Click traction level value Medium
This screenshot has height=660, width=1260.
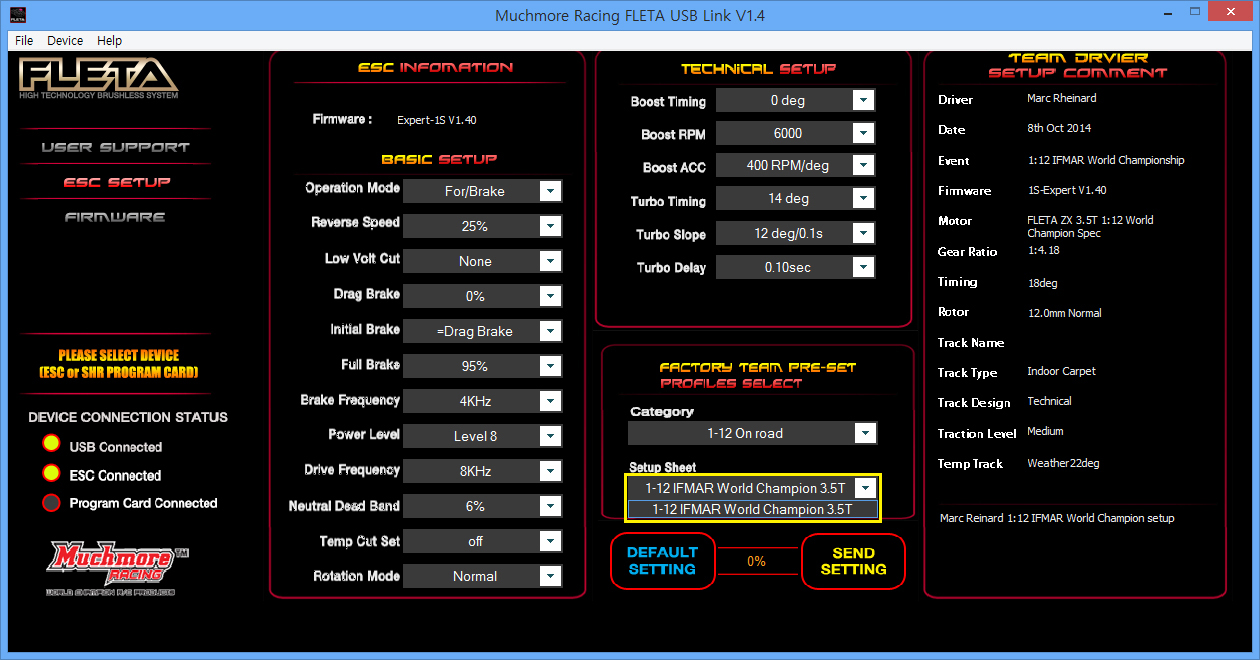point(1045,431)
